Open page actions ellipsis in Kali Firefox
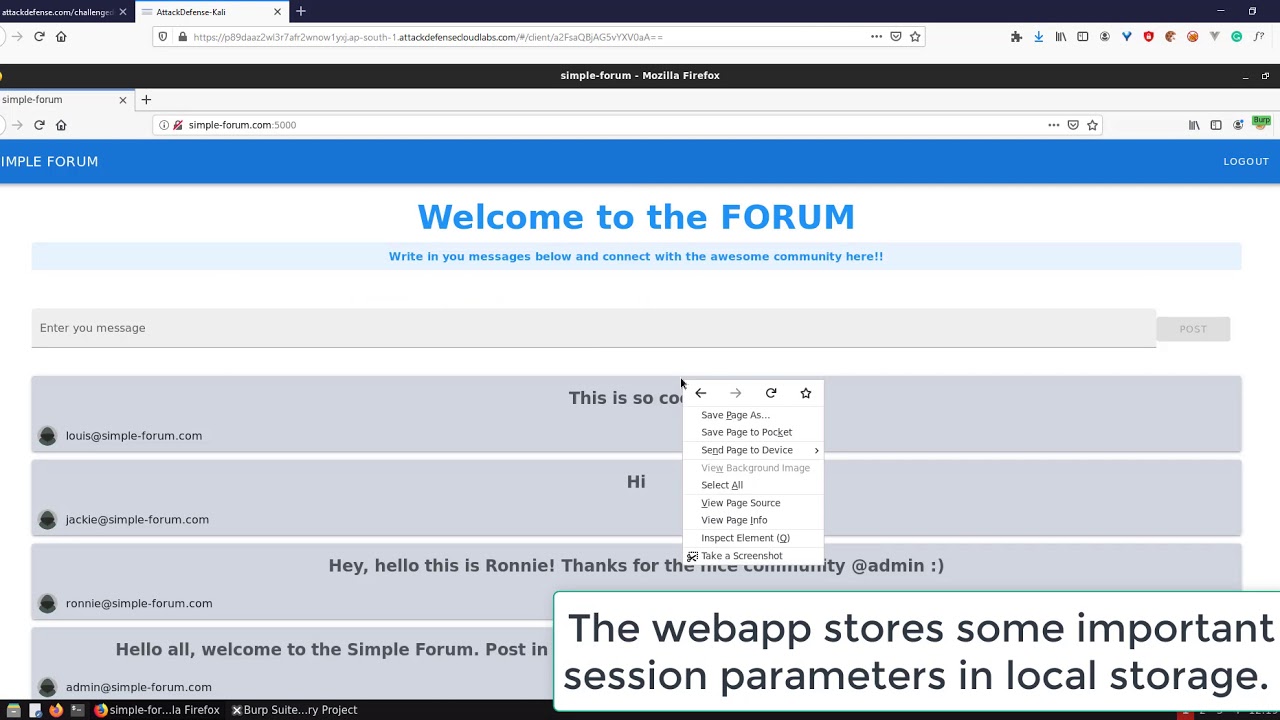 (1053, 125)
